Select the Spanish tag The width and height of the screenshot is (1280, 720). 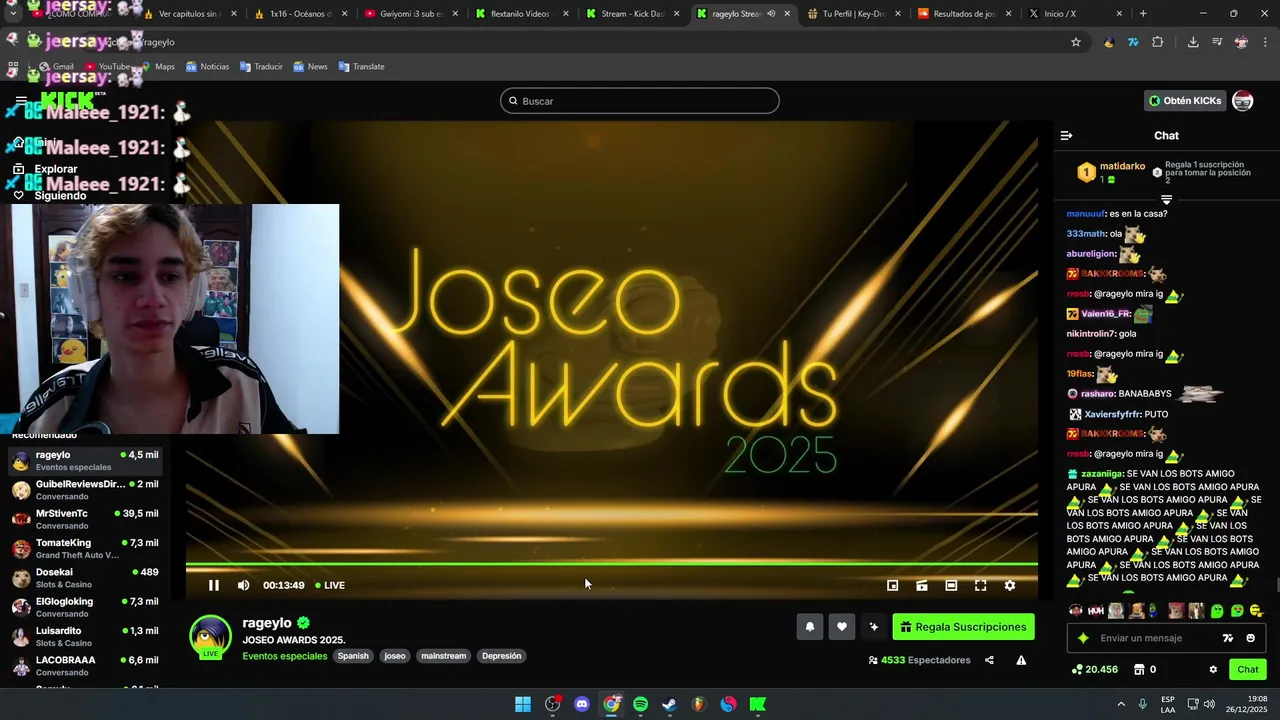[353, 656]
